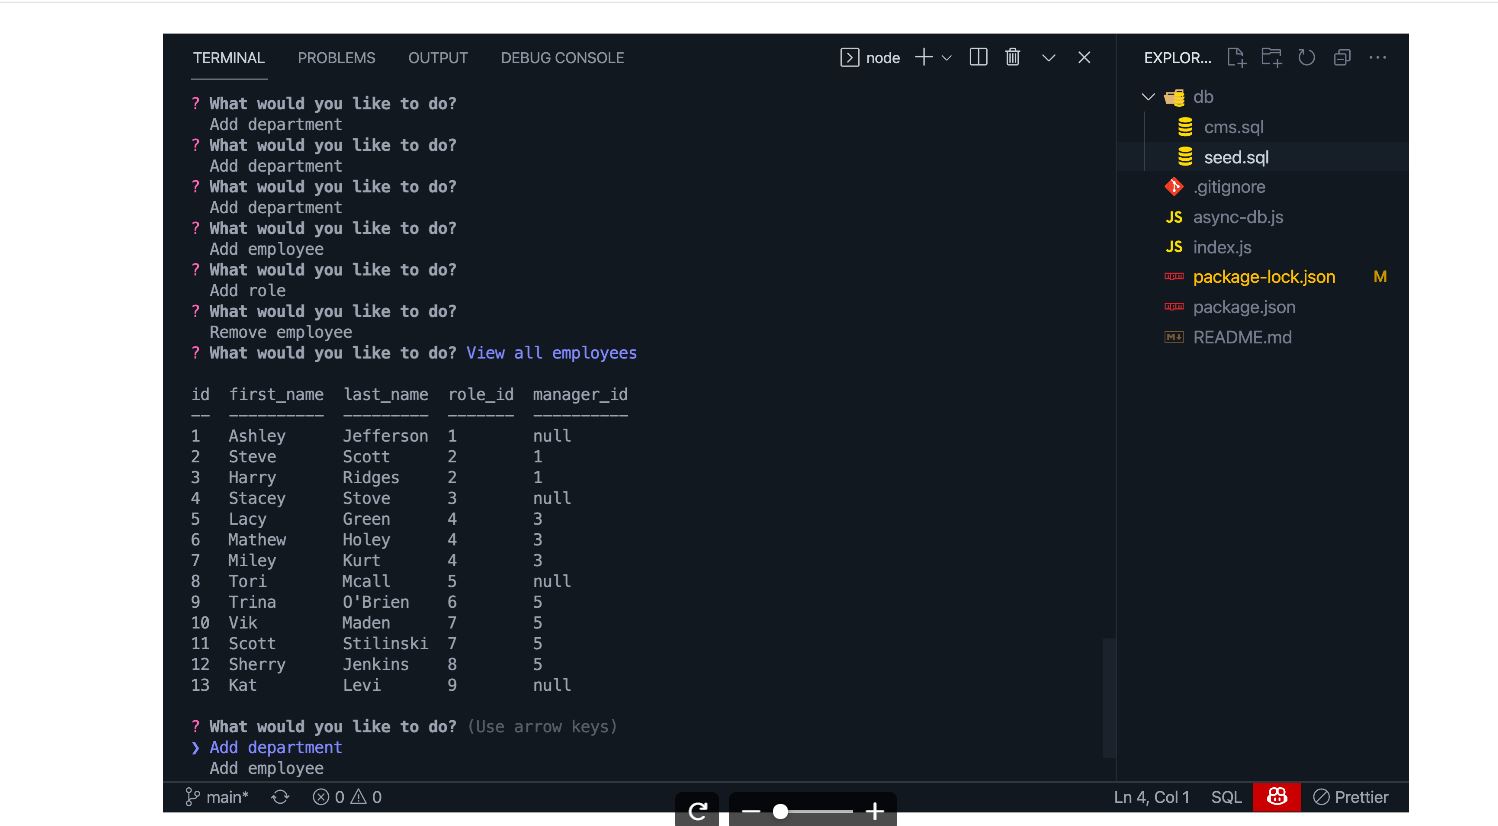Adjust the zoom slider at the bottom
This screenshot has height=826, width=1498.
pyautogui.click(x=781, y=812)
